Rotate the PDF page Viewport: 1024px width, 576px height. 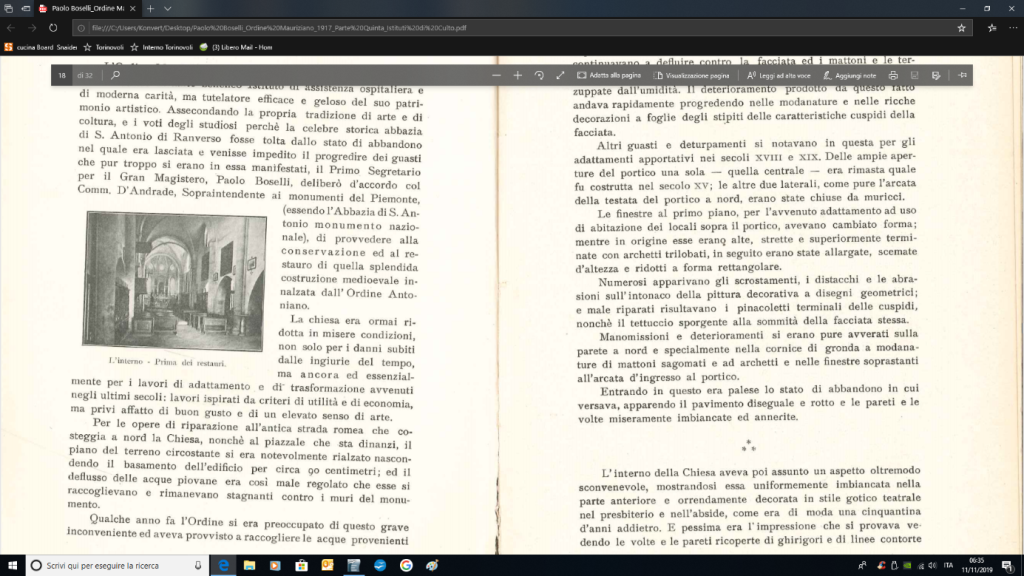coord(539,75)
